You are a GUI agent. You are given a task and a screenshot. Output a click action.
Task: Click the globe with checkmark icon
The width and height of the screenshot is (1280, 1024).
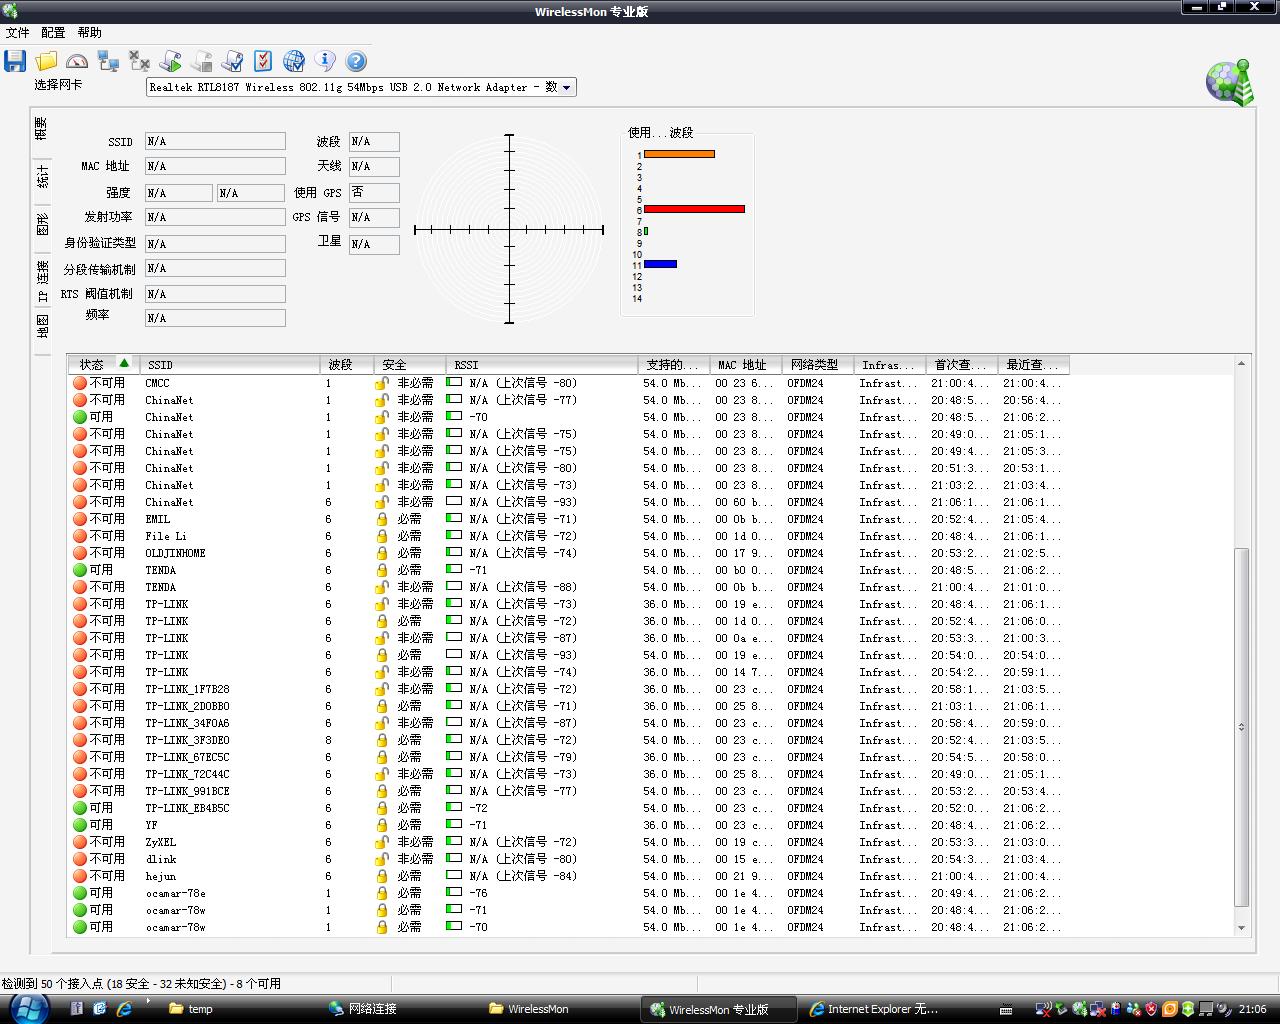tap(294, 61)
